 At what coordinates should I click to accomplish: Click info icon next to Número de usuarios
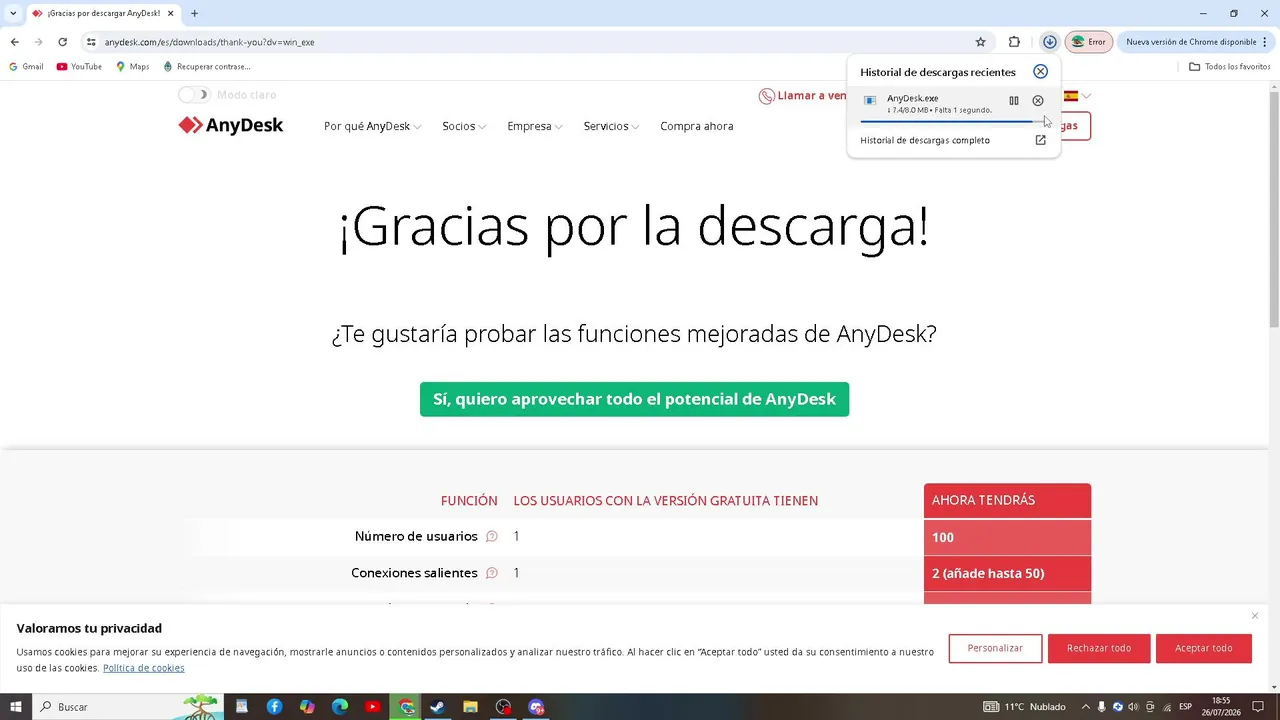tap(492, 537)
